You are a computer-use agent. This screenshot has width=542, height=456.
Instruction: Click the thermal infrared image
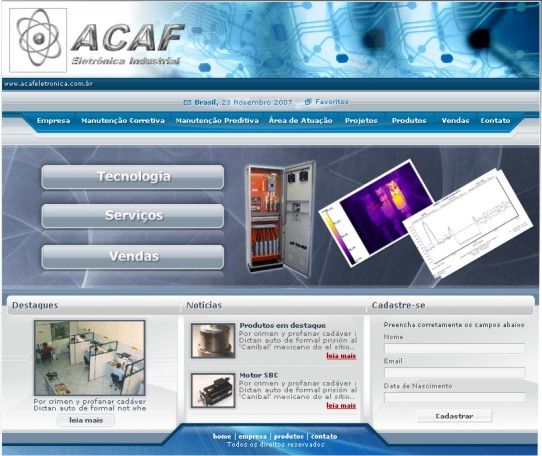pos(375,213)
